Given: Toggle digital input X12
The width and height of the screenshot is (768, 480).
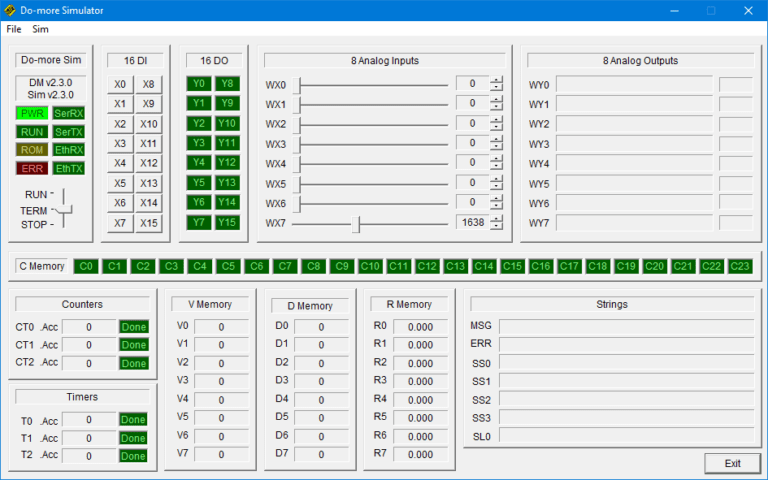Looking at the screenshot, I should 148,163.
